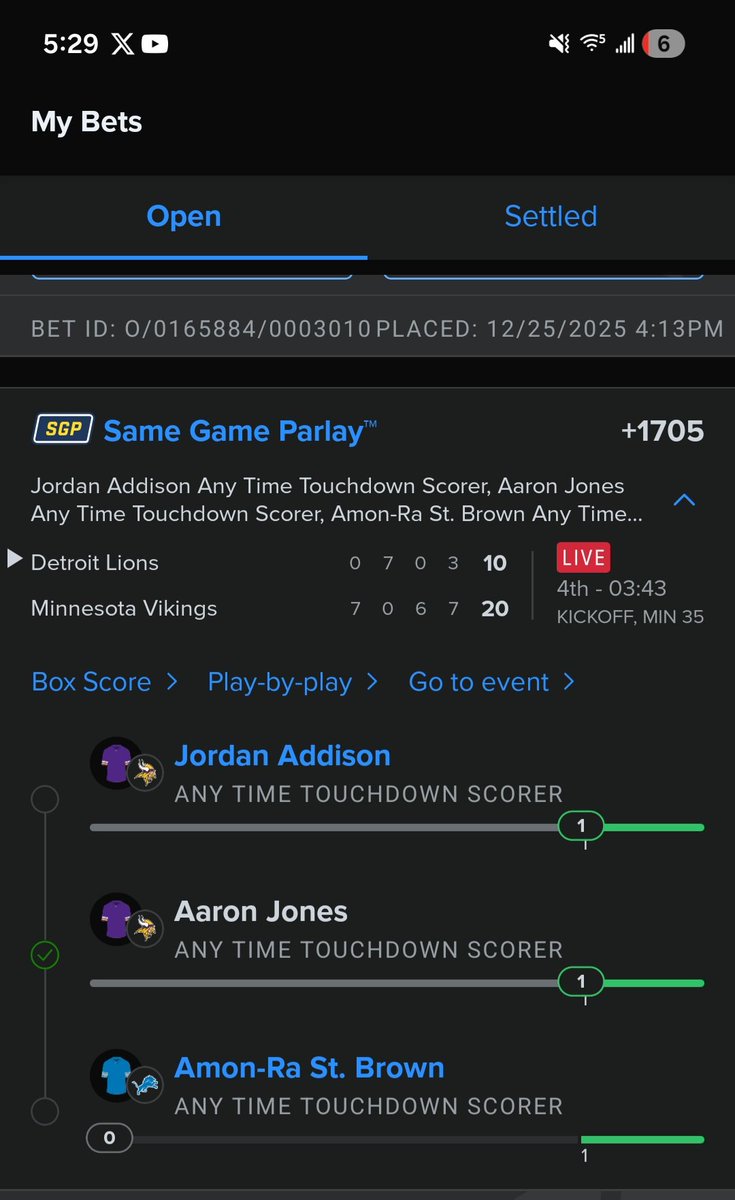Open the Play-by-play link
The image size is (735, 1200).
pyautogui.click(x=293, y=682)
